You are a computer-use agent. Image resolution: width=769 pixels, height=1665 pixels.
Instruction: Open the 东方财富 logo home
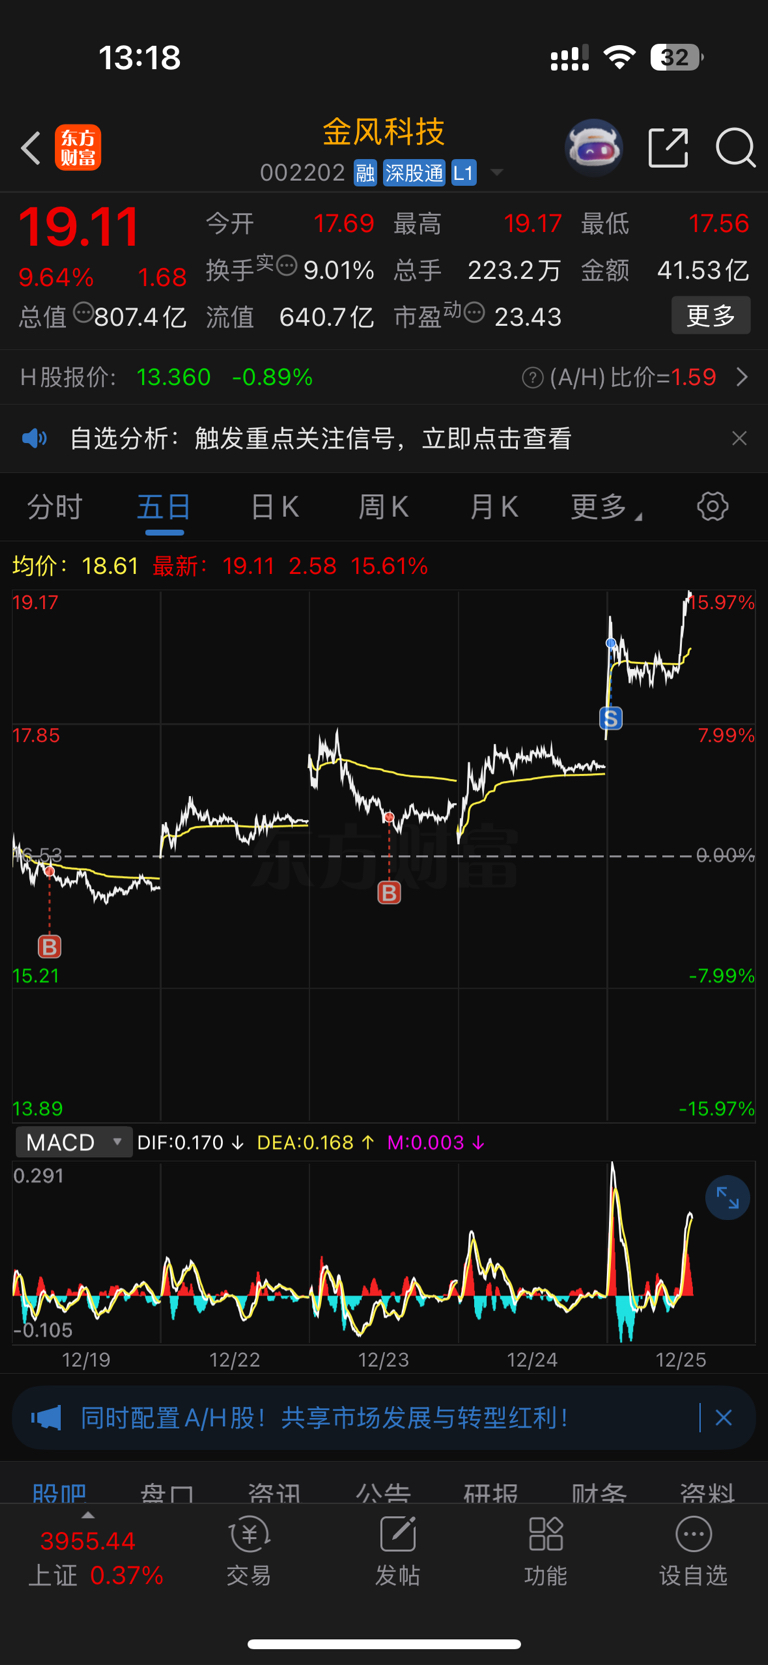point(78,148)
